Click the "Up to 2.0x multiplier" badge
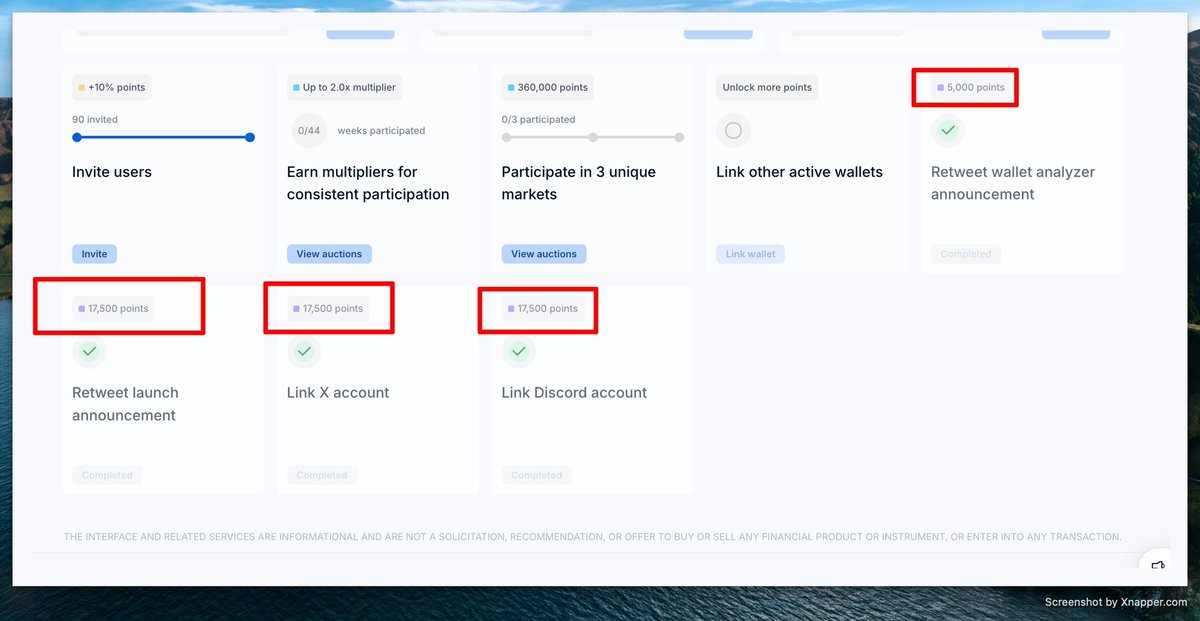This screenshot has width=1200, height=621. click(x=343, y=87)
